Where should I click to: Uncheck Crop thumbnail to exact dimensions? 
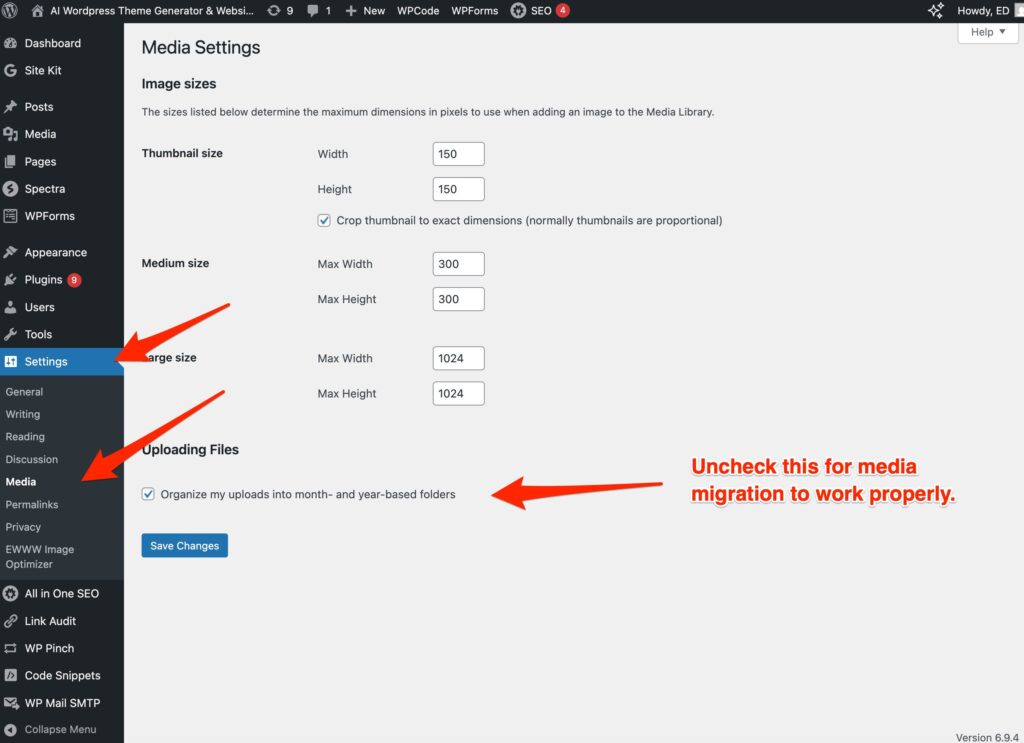pyautogui.click(x=324, y=220)
